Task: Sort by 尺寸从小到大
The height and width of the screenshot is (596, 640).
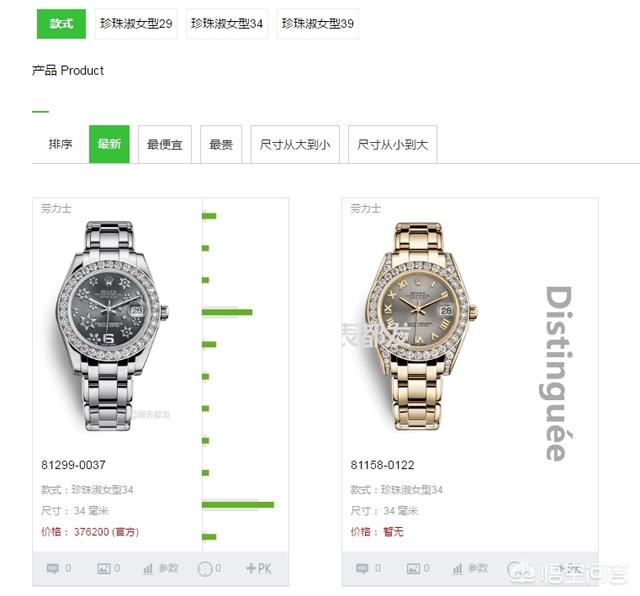Action: click(392, 144)
